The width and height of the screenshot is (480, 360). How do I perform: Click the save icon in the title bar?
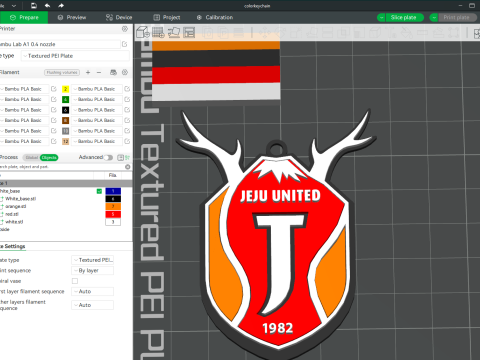(34, 5)
